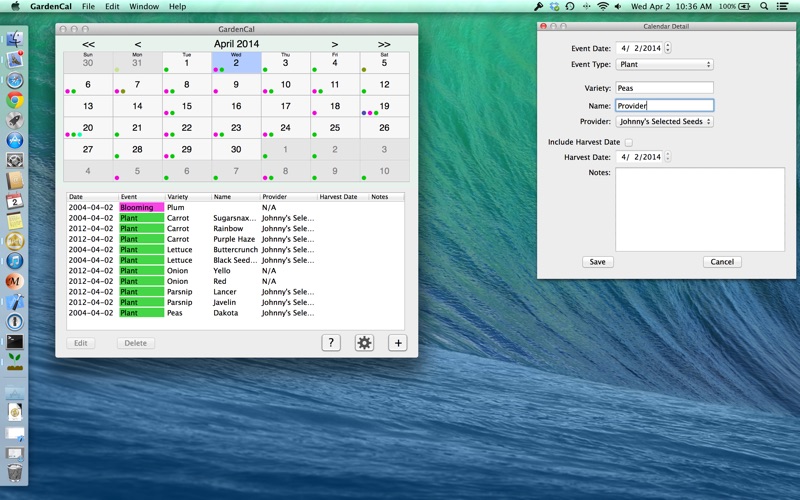Click the Harvest Date stepper arrows
This screenshot has width=800, height=500.
[668, 157]
